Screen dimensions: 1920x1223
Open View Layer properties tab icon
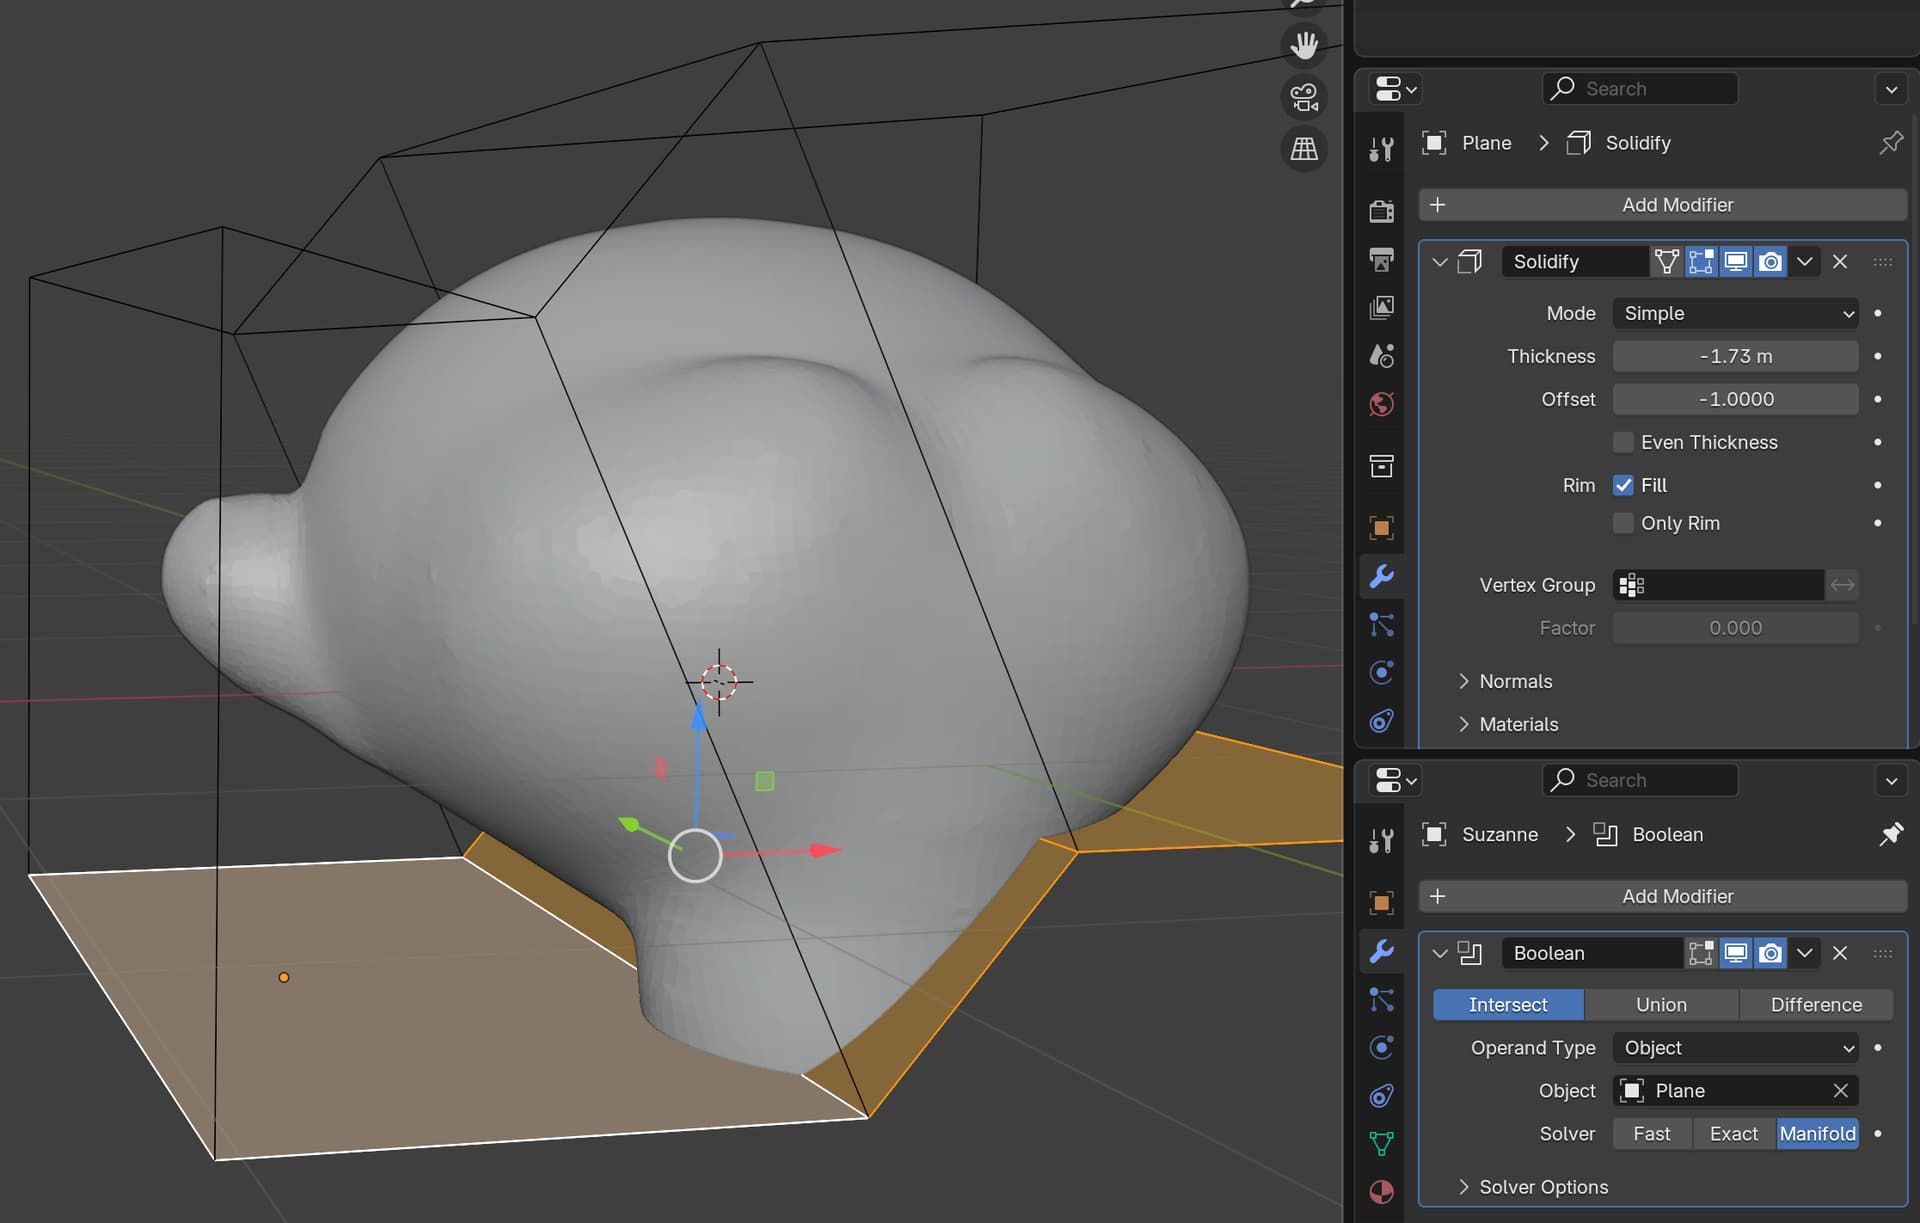click(x=1382, y=307)
